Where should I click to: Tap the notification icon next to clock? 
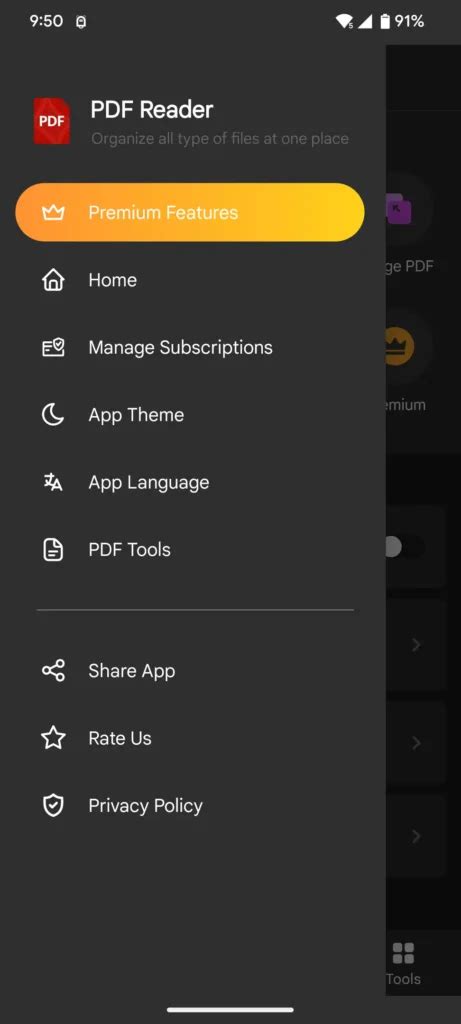(x=82, y=22)
